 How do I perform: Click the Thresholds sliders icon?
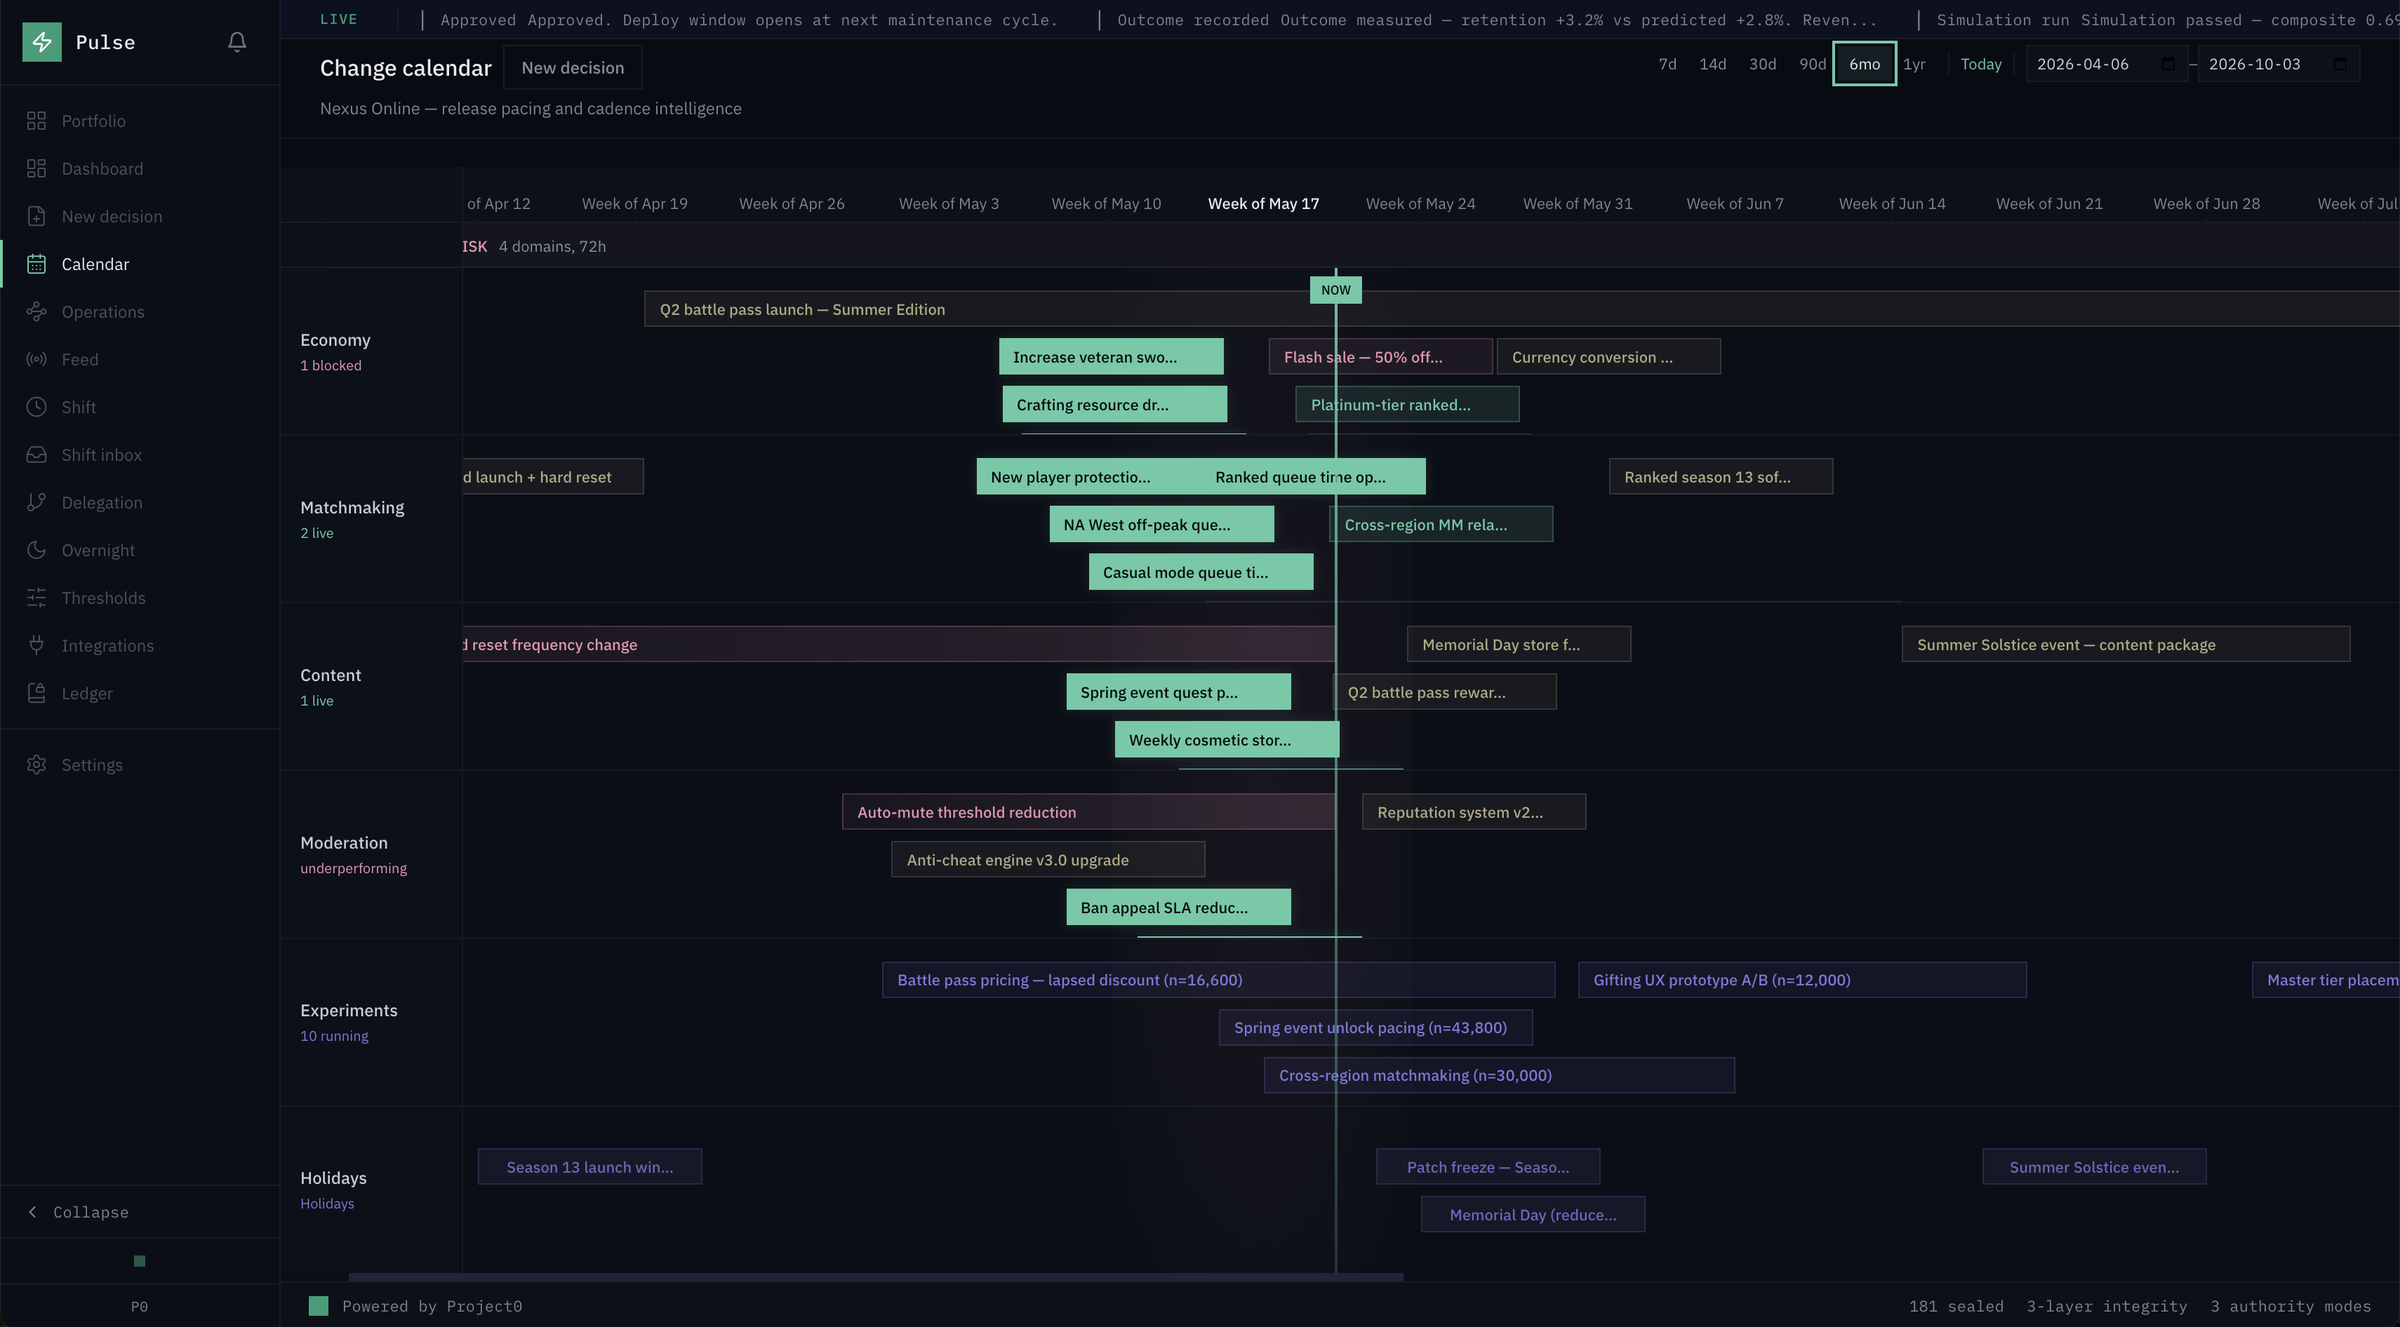click(37, 598)
